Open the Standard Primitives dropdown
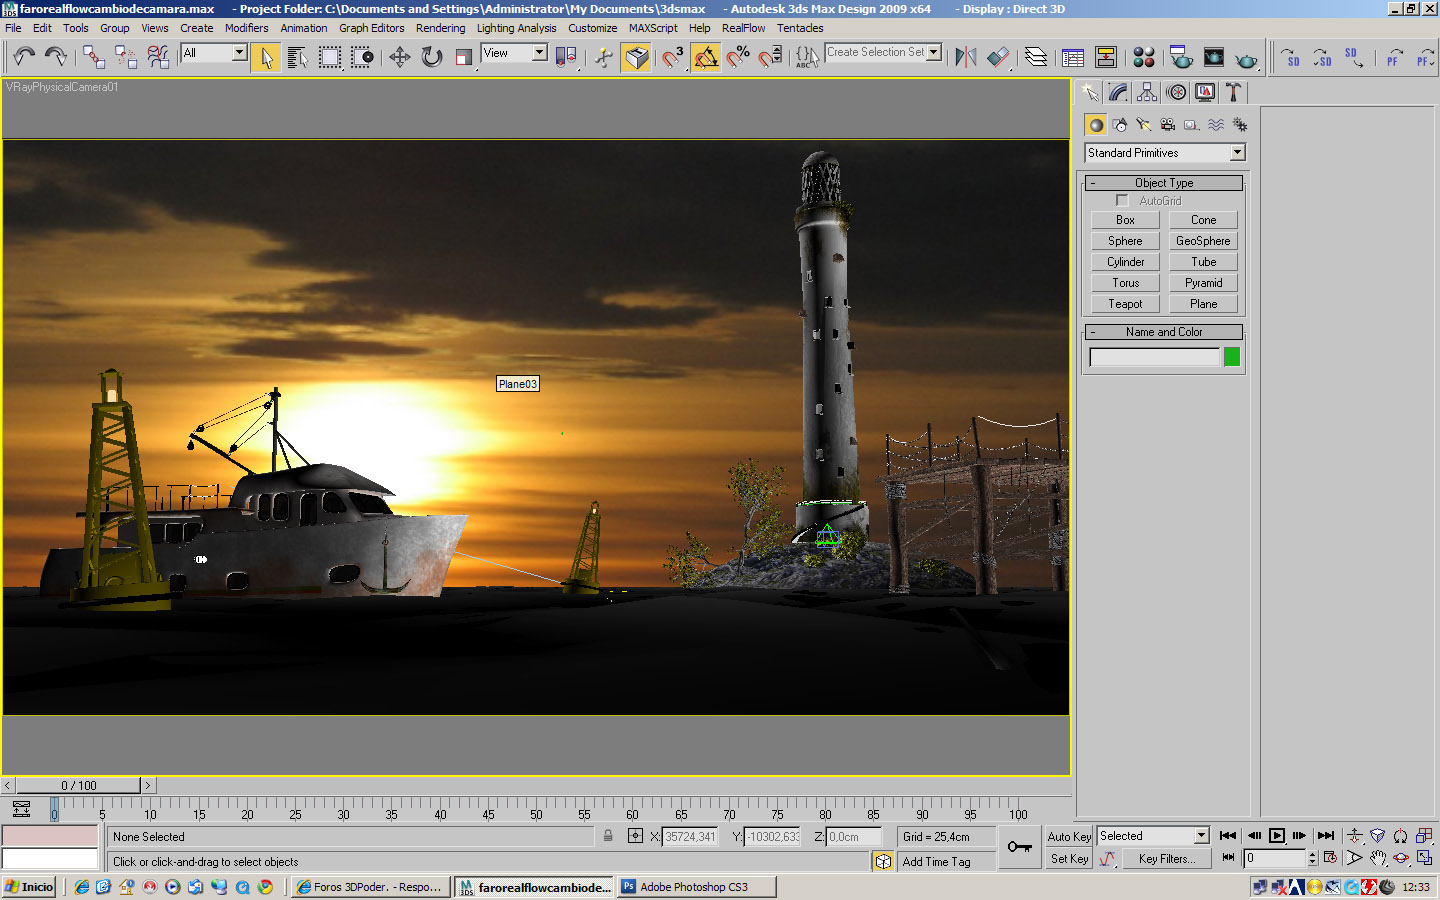The width and height of the screenshot is (1440, 900). 1237,153
